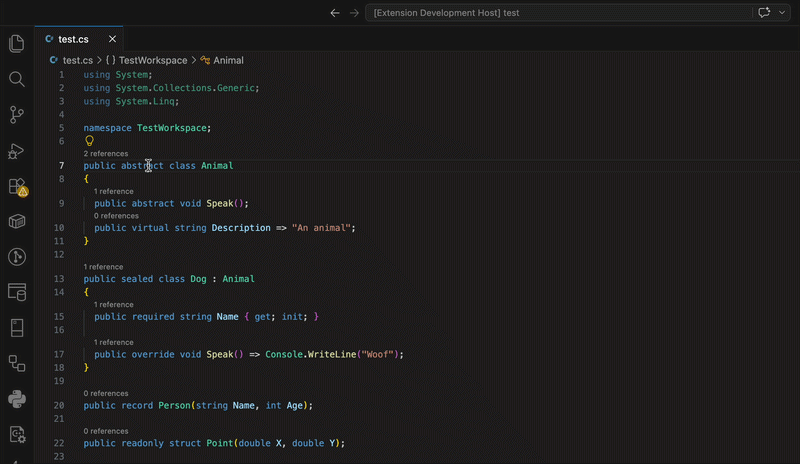The width and height of the screenshot is (800, 464).
Task: Click Animal in the breadcrumb
Action: point(228,60)
